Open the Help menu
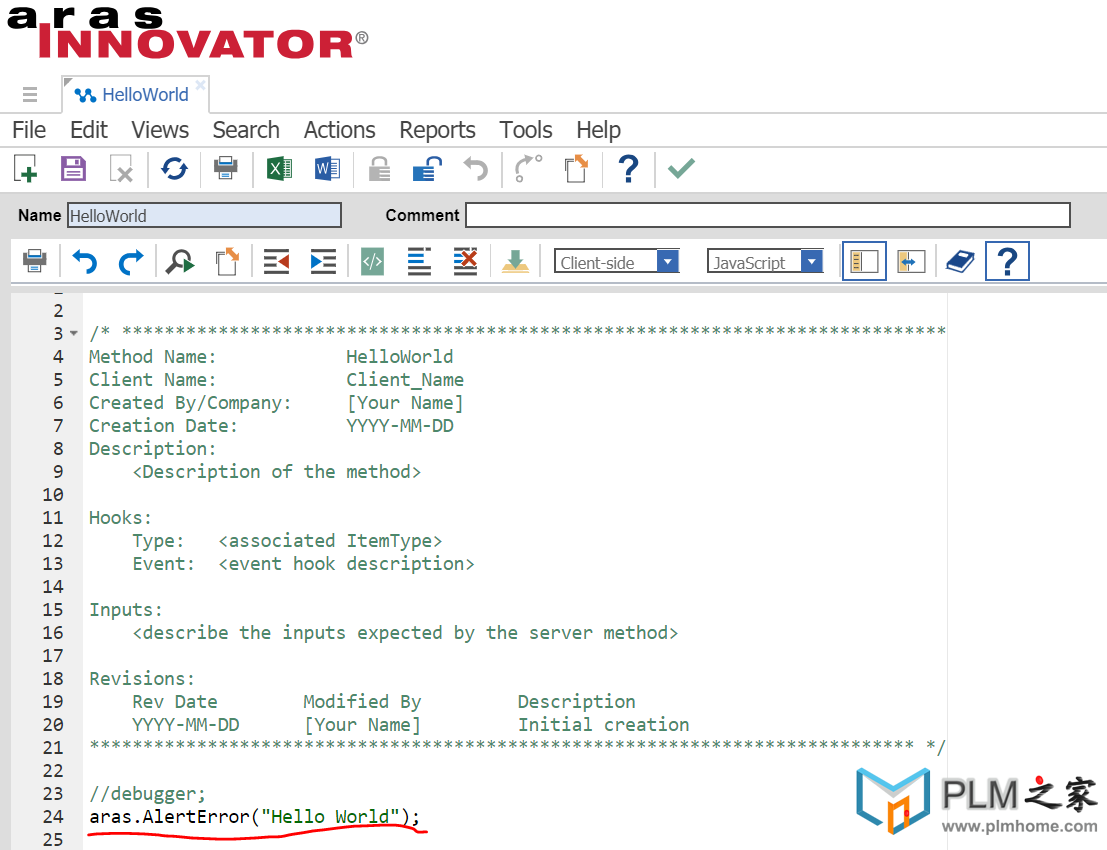 point(599,130)
